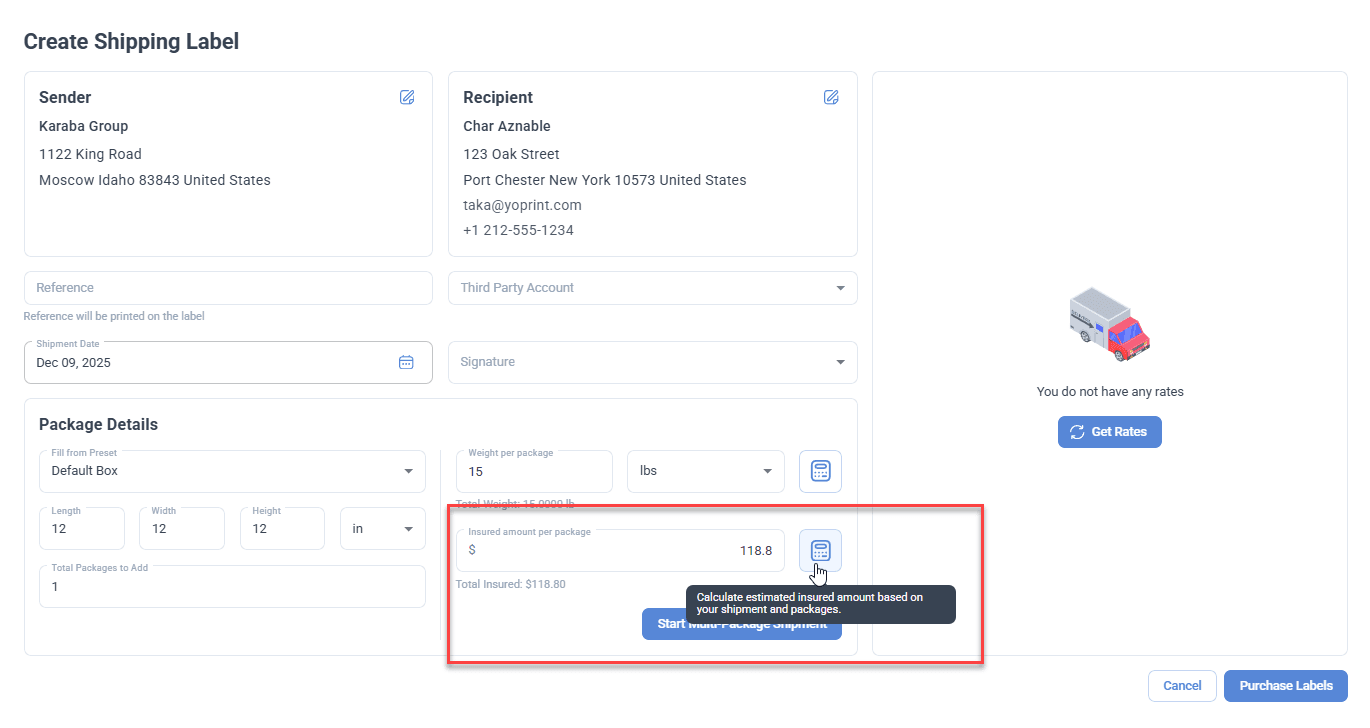Edit the Sender address

pos(407,97)
